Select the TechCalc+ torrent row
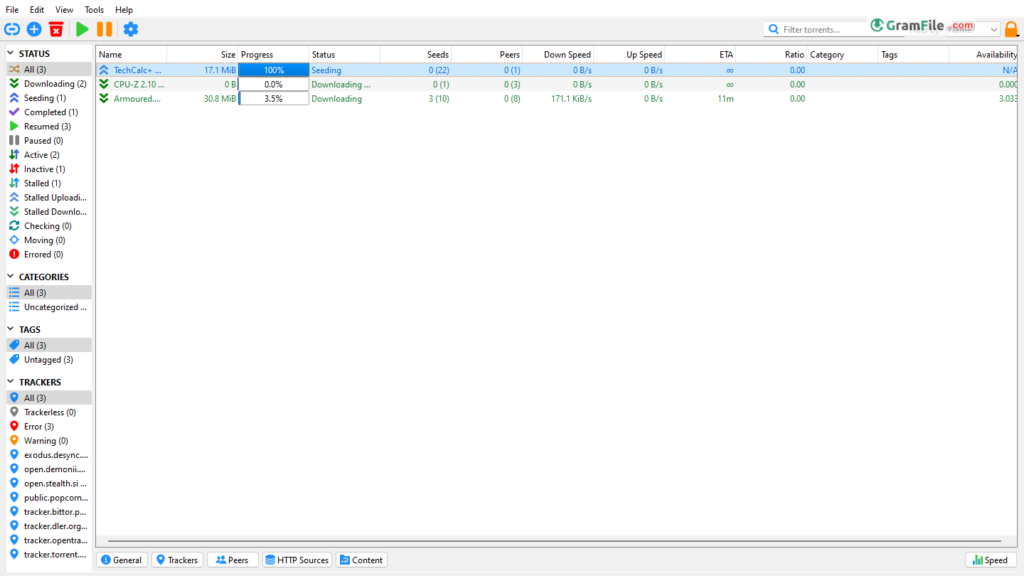 click(556, 70)
